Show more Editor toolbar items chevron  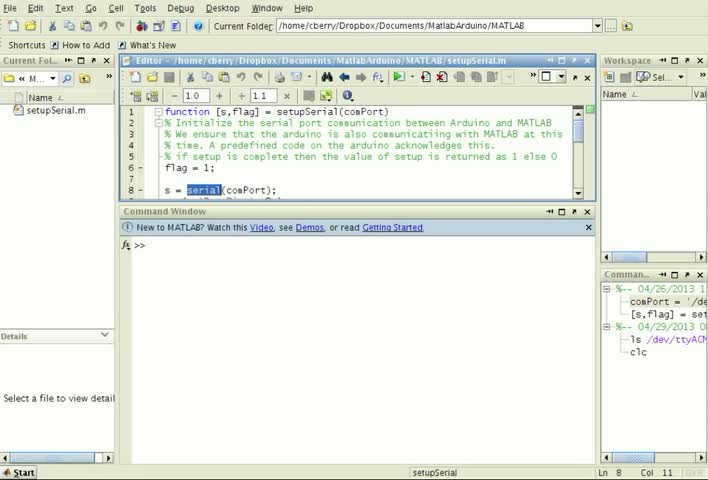533,75
